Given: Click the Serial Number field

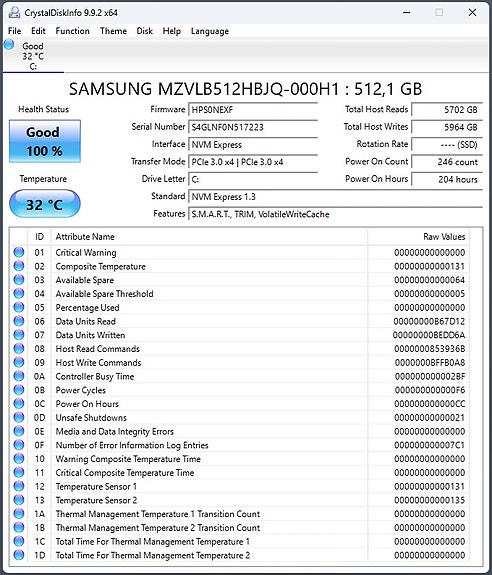Looking at the screenshot, I should pos(253,127).
